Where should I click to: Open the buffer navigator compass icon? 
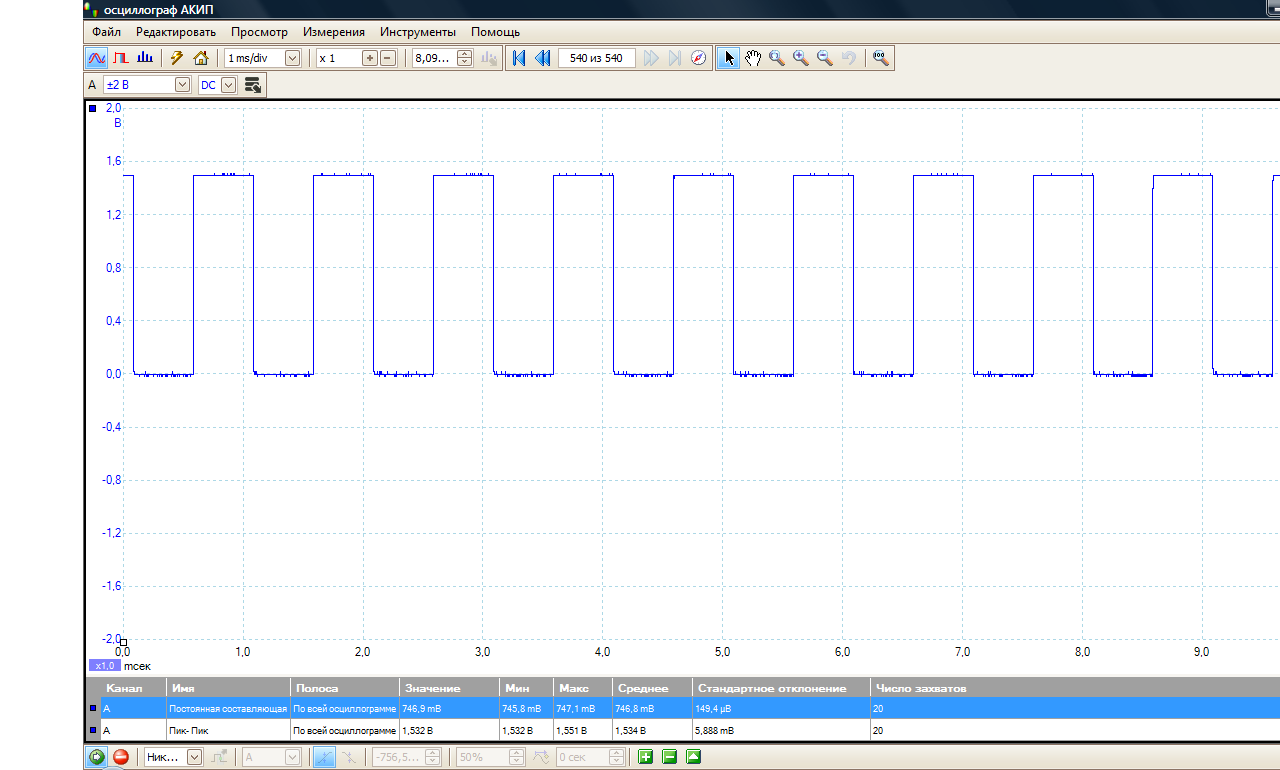coord(699,58)
